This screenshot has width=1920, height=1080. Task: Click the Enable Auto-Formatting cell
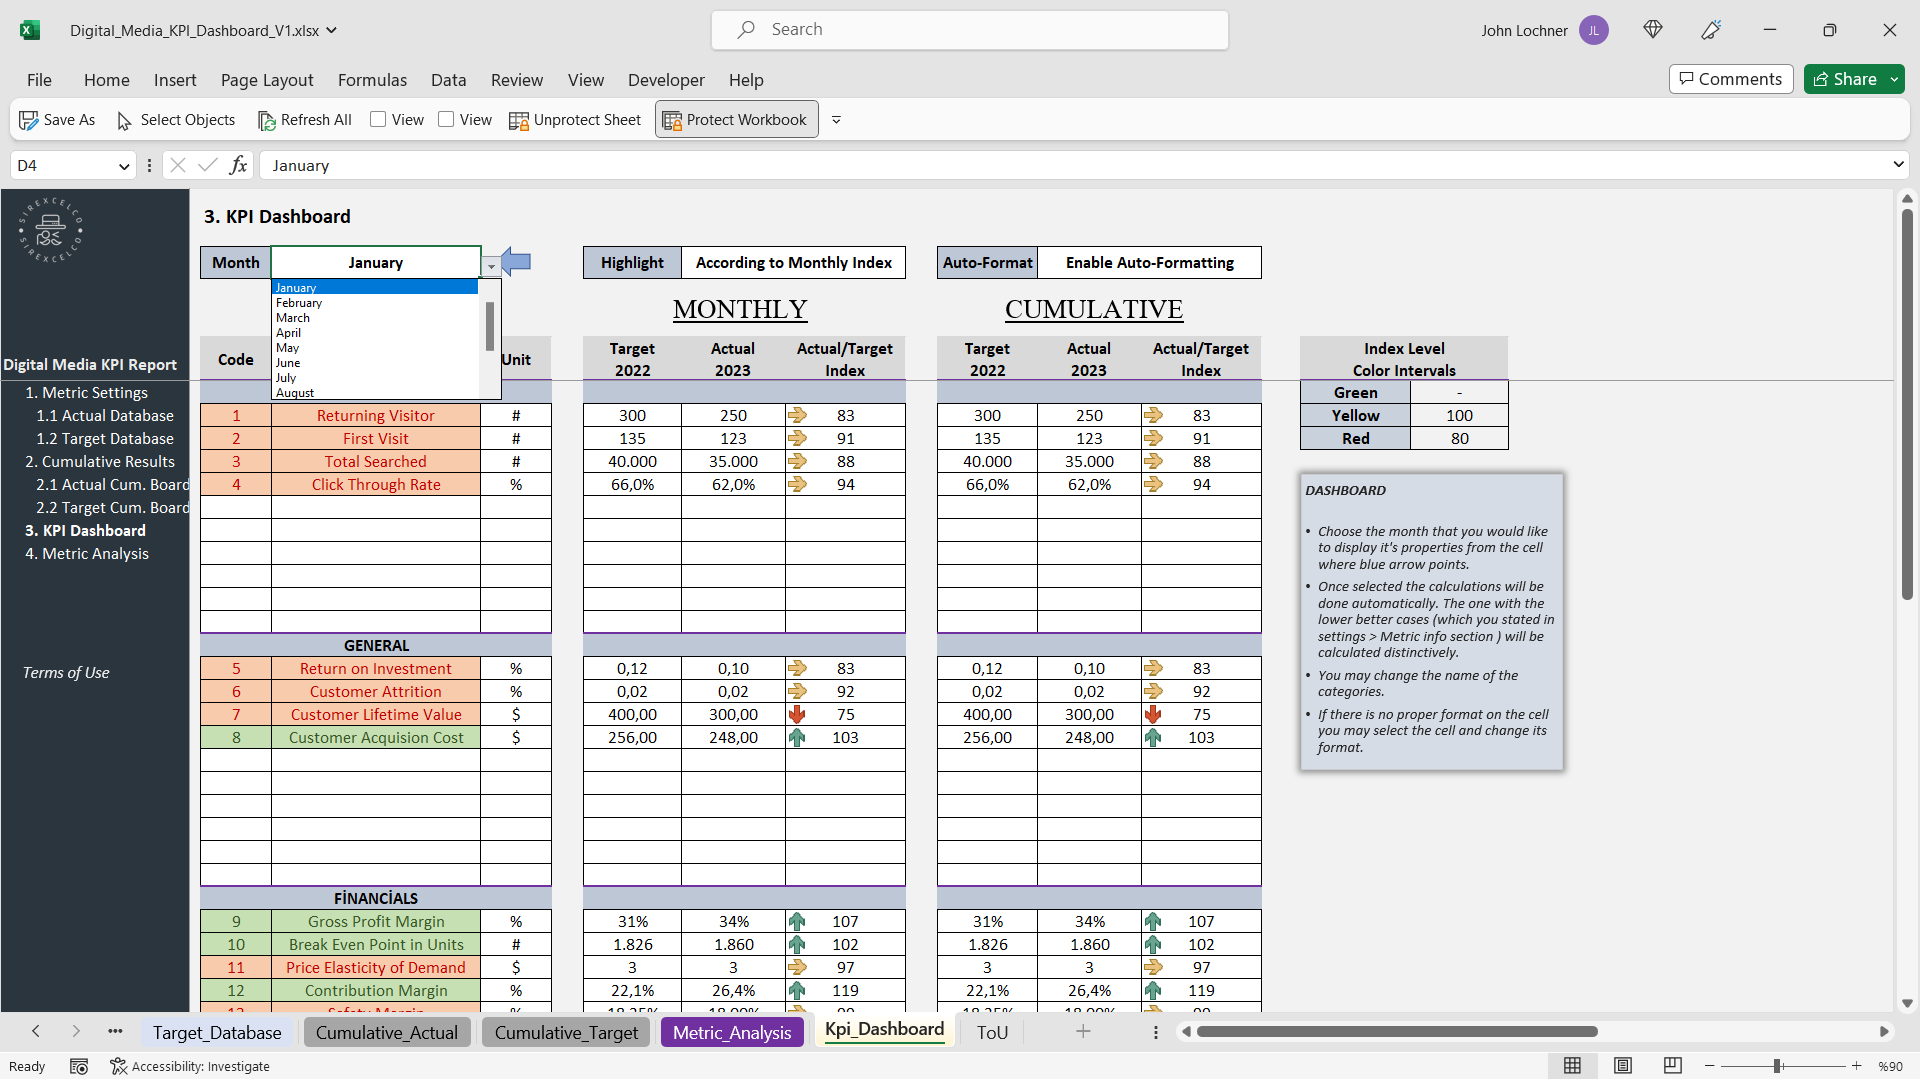(x=1150, y=262)
